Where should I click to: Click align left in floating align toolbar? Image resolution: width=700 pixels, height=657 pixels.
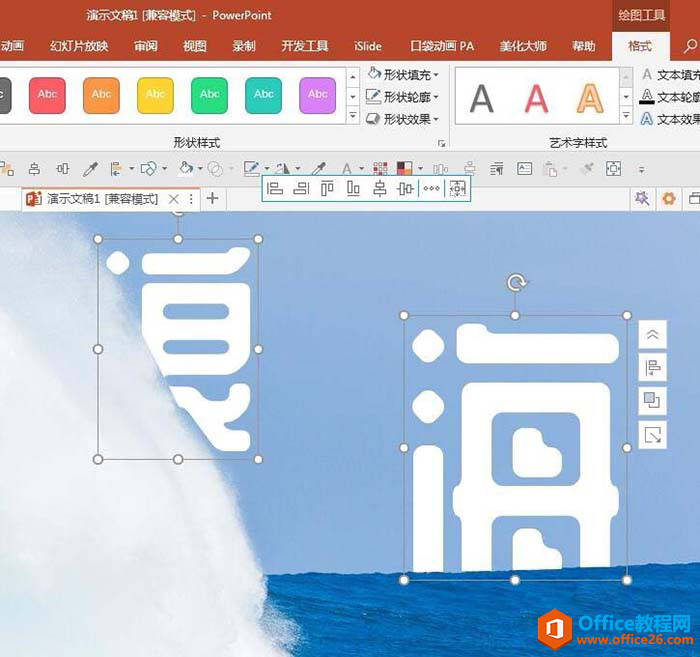pyautogui.click(x=275, y=189)
